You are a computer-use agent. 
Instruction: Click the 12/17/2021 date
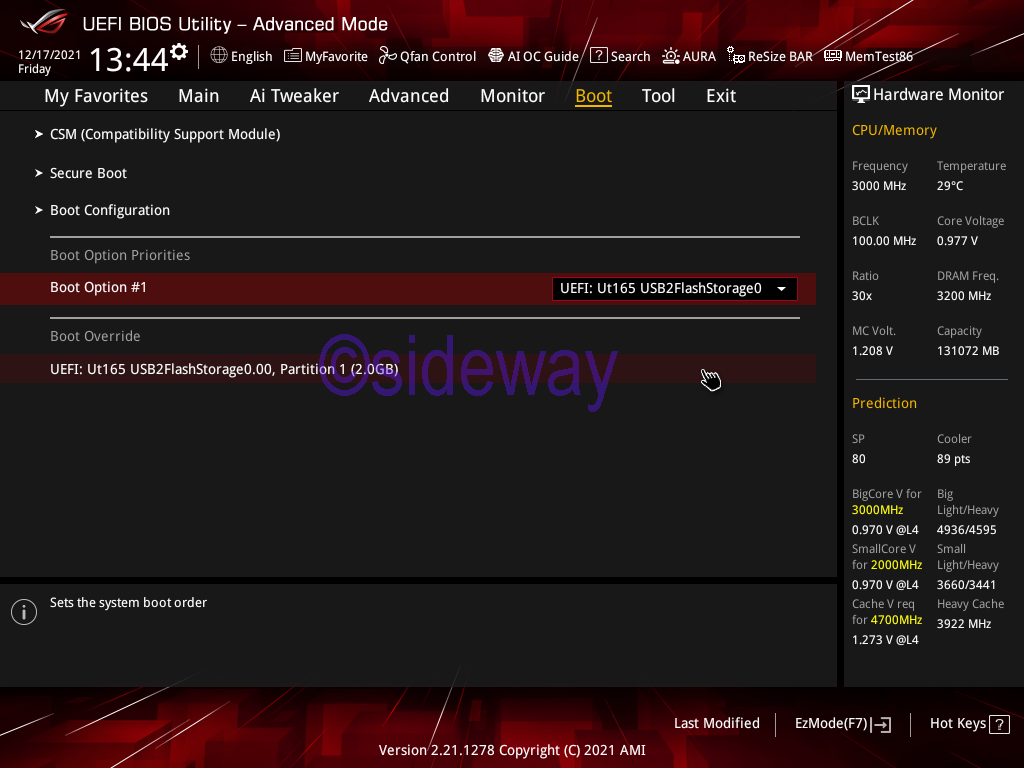[50, 55]
